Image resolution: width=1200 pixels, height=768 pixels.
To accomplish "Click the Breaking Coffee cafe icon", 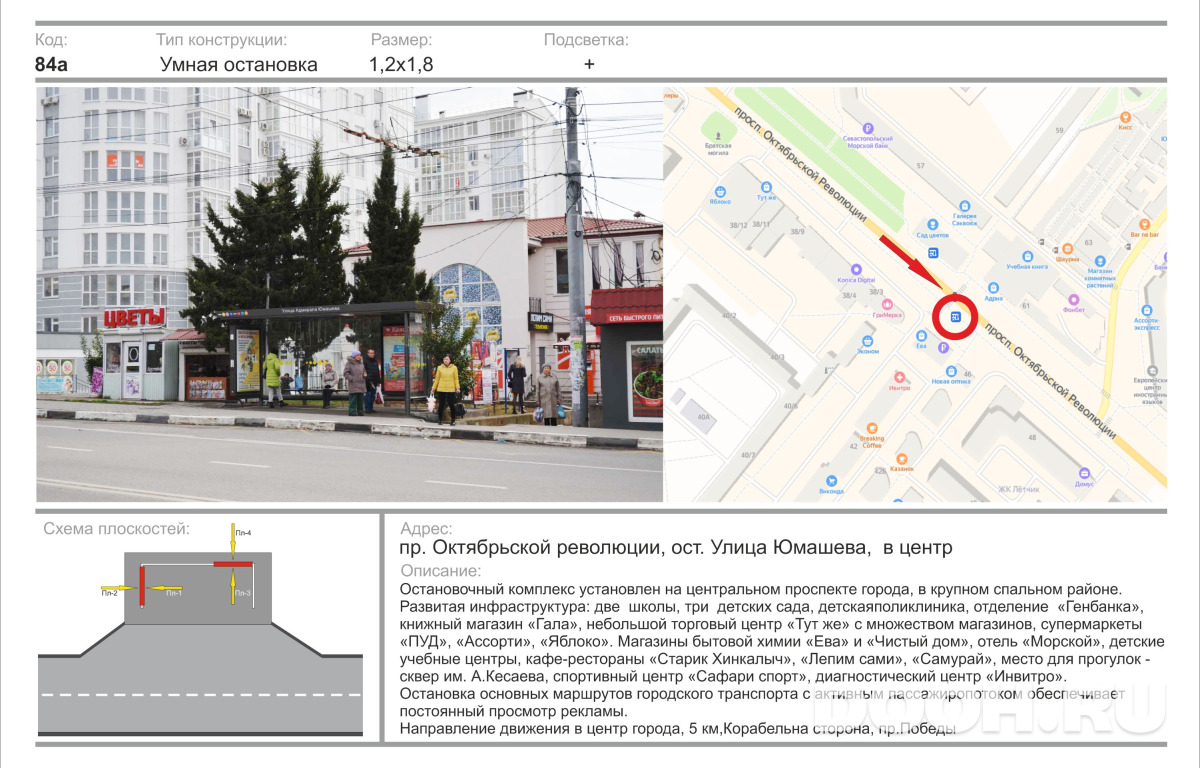I will click(x=872, y=426).
